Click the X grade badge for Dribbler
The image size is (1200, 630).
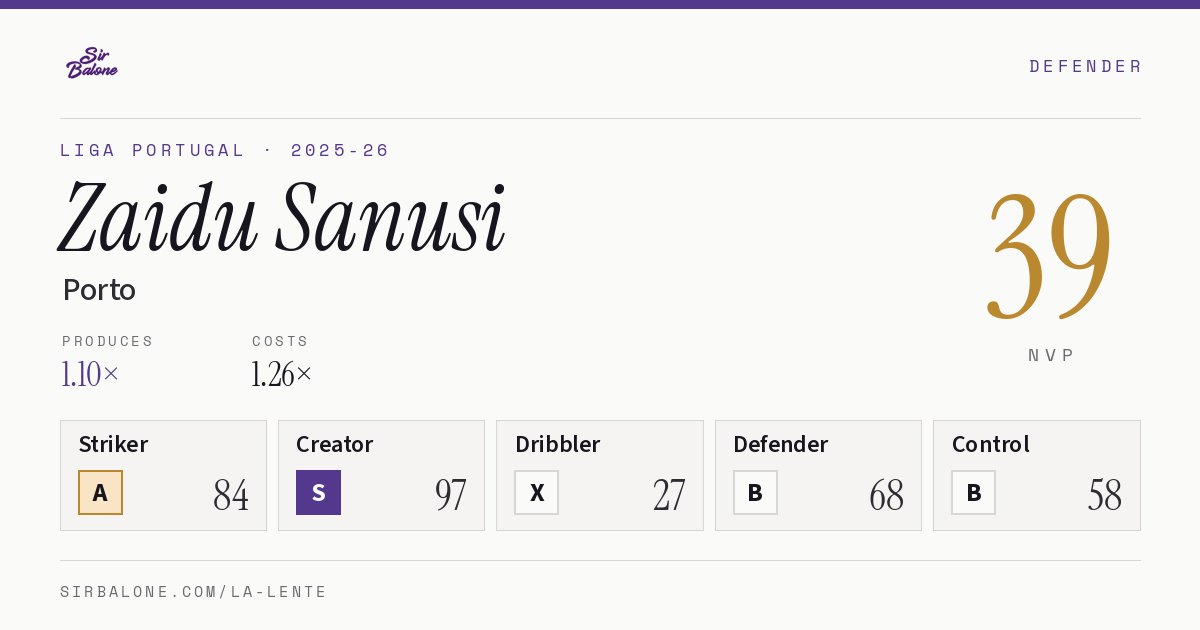coord(536,492)
